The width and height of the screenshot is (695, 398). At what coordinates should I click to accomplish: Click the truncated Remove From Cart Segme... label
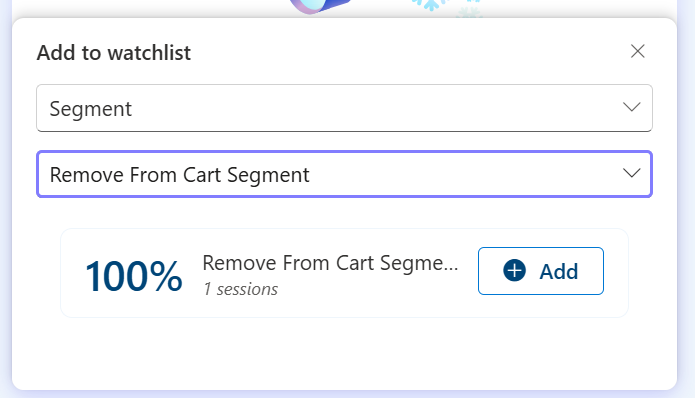point(330,263)
